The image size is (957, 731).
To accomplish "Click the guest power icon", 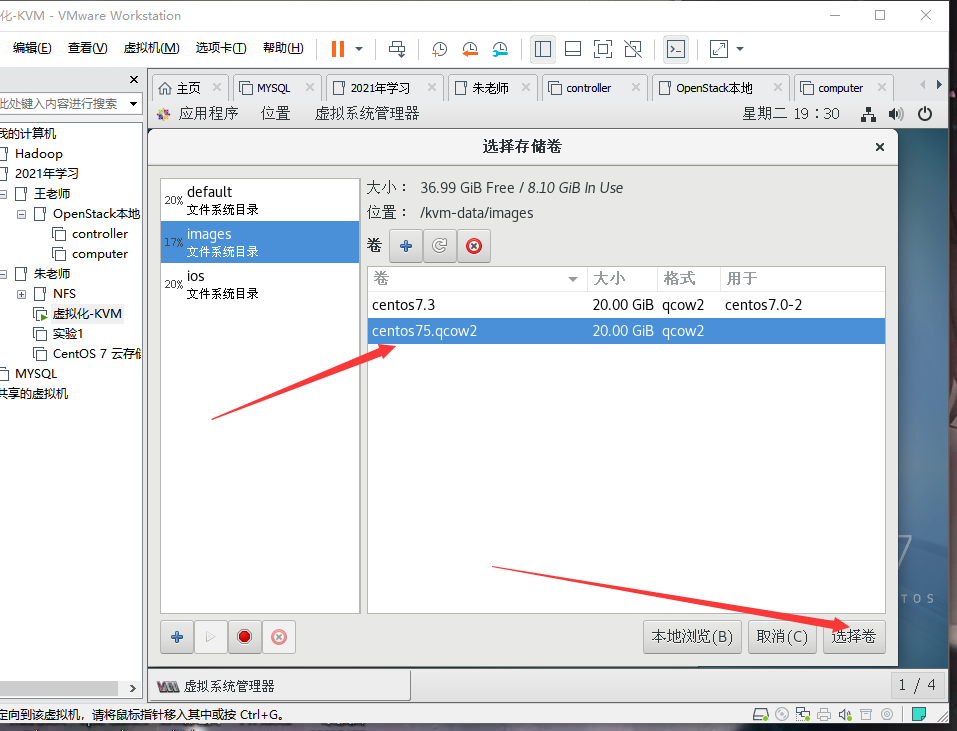I will (925, 114).
